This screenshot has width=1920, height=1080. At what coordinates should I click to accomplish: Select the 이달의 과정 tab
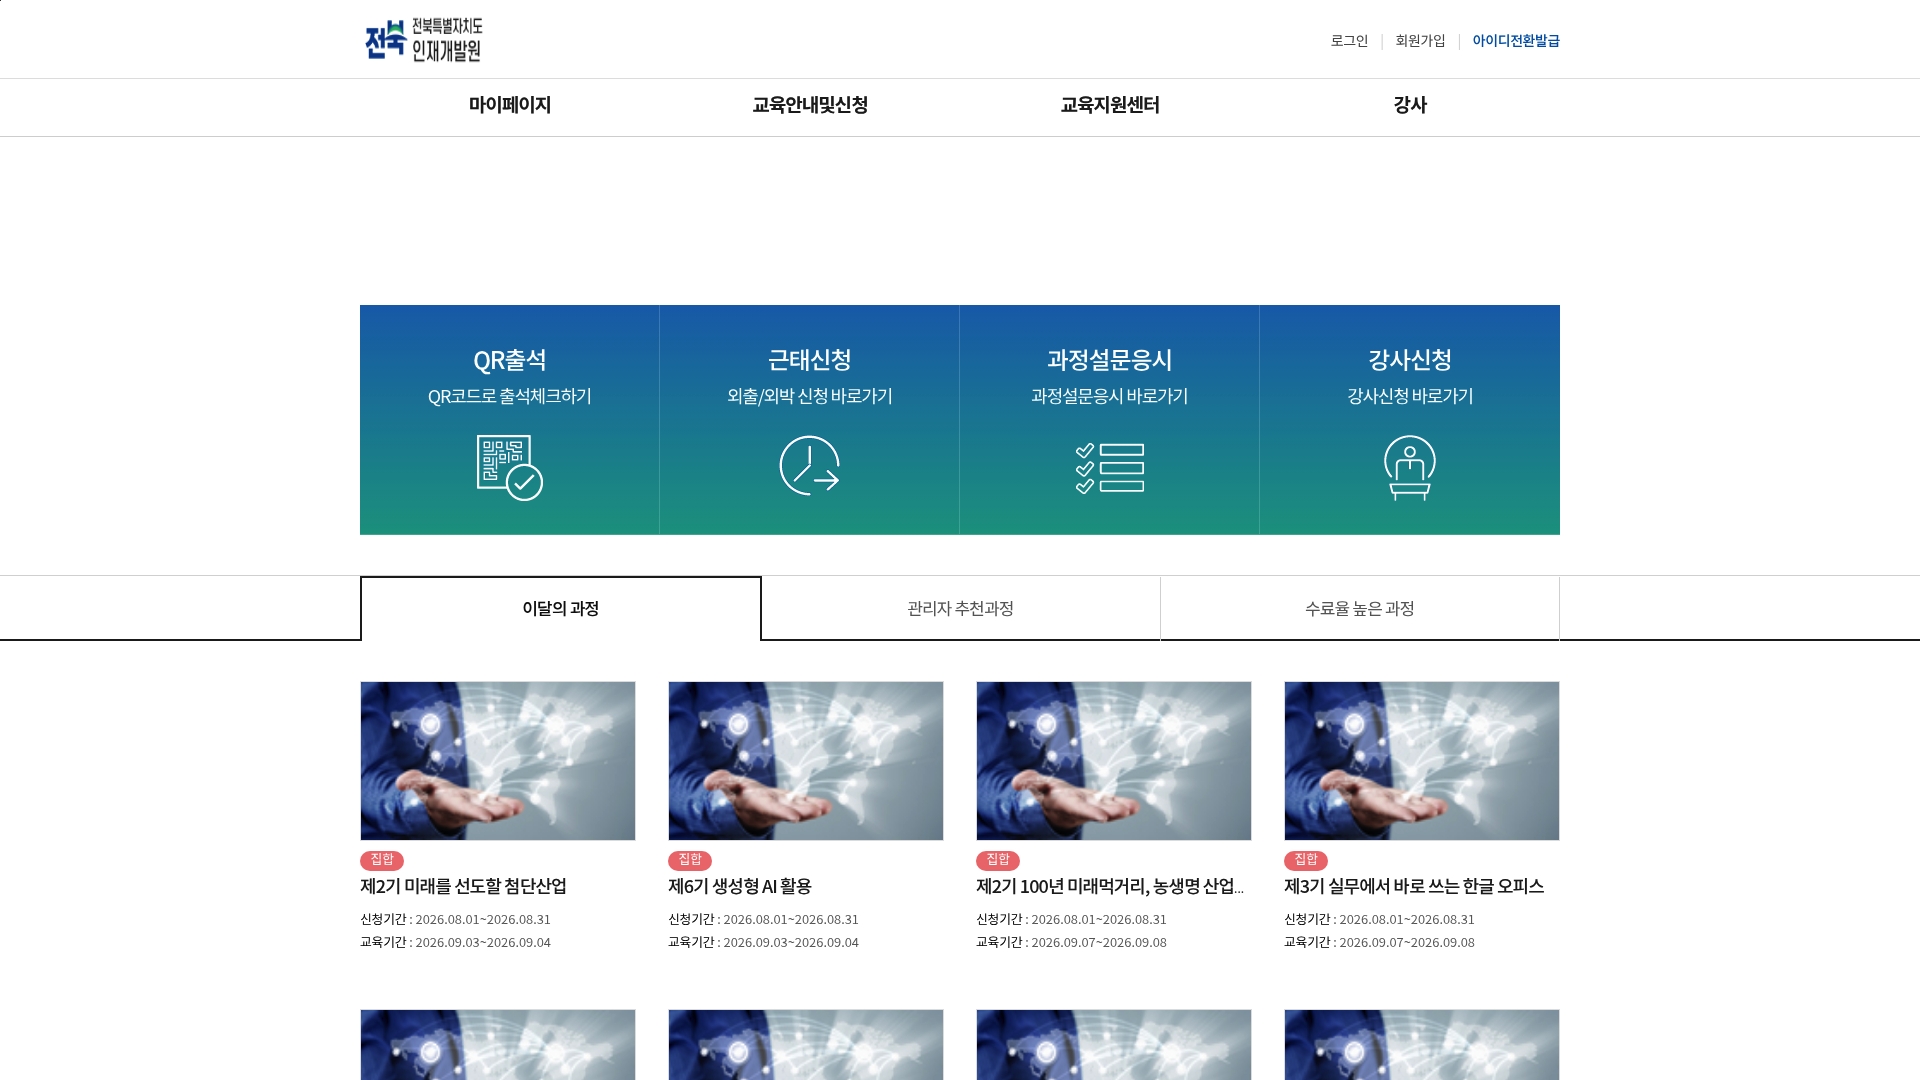pos(561,608)
